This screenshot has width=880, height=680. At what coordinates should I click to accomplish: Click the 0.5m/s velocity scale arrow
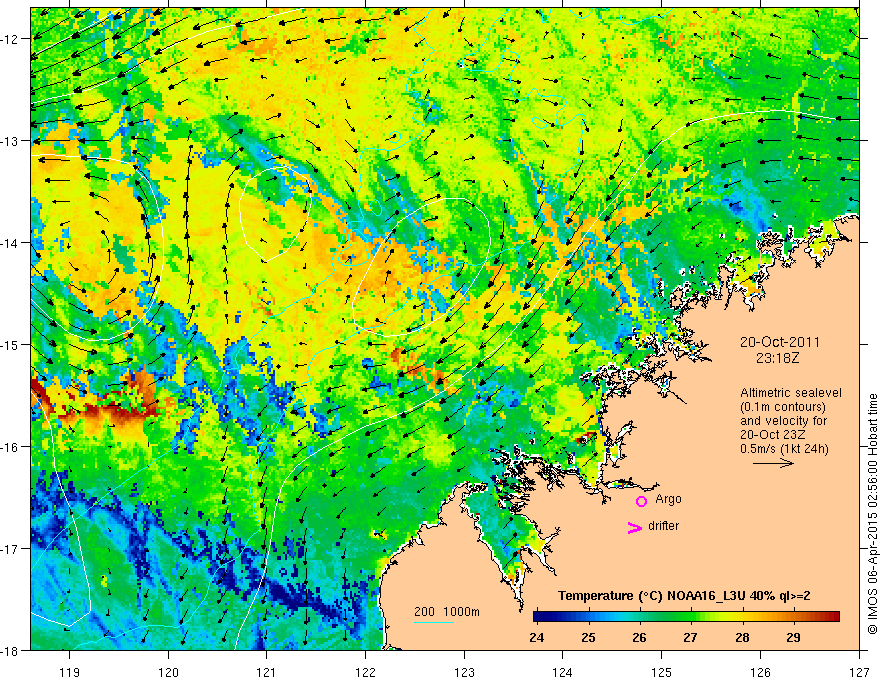coord(773,463)
